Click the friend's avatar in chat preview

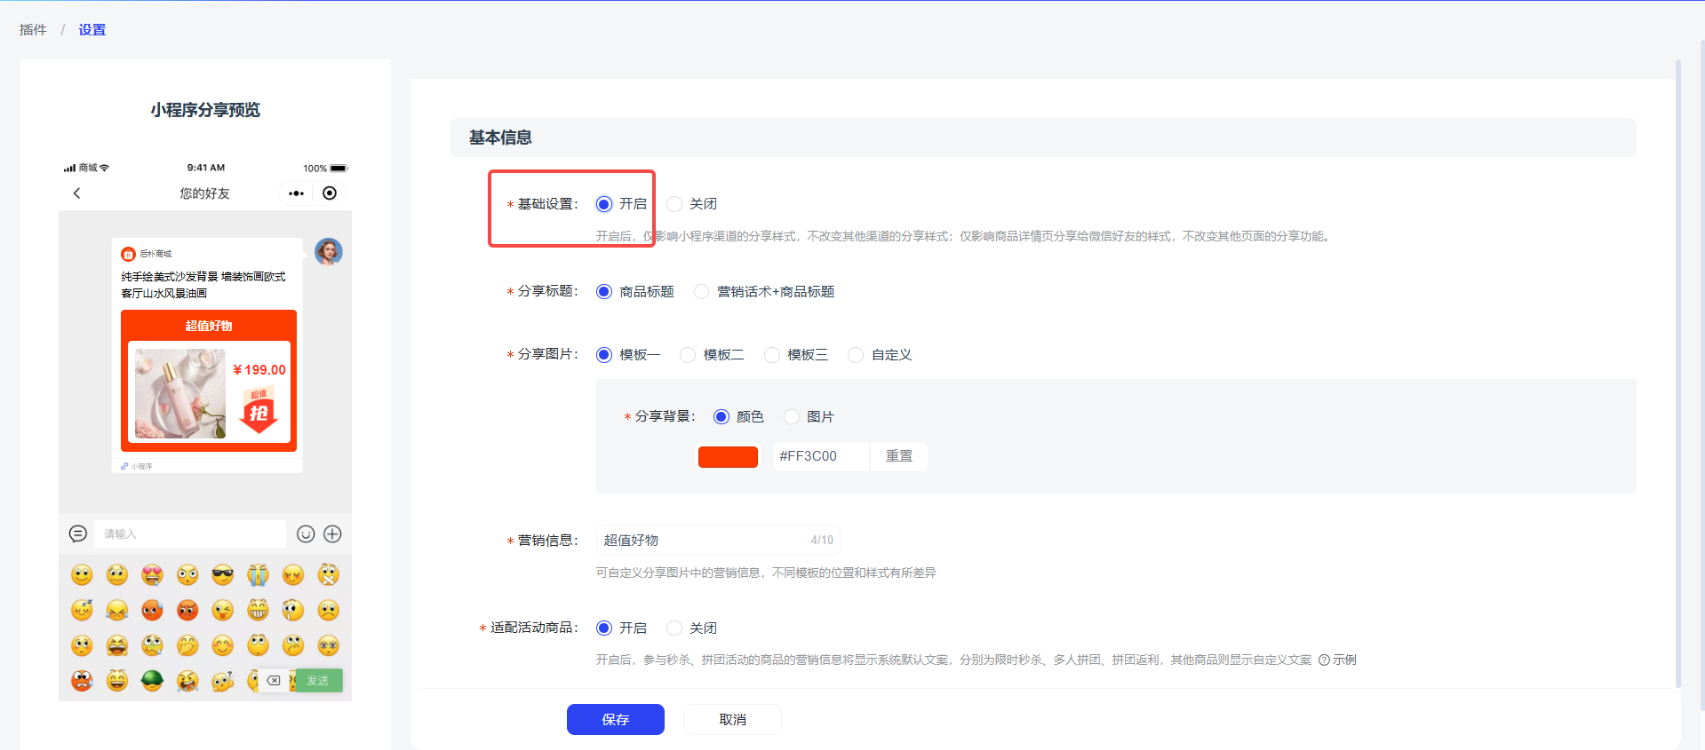328,252
